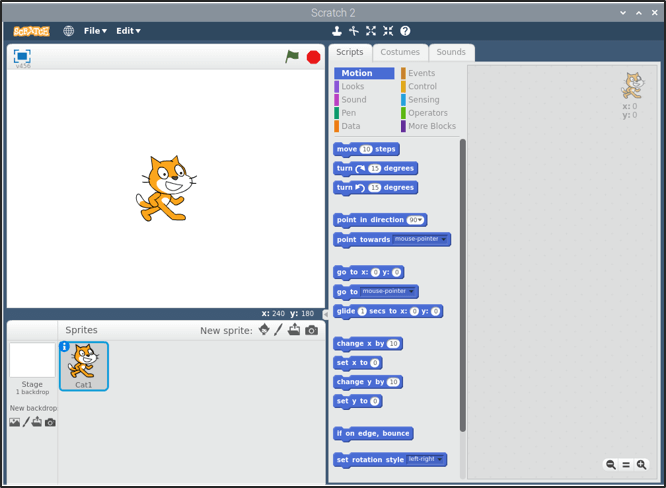
Task: Zoom out the scripts area
Action: (611, 465)
